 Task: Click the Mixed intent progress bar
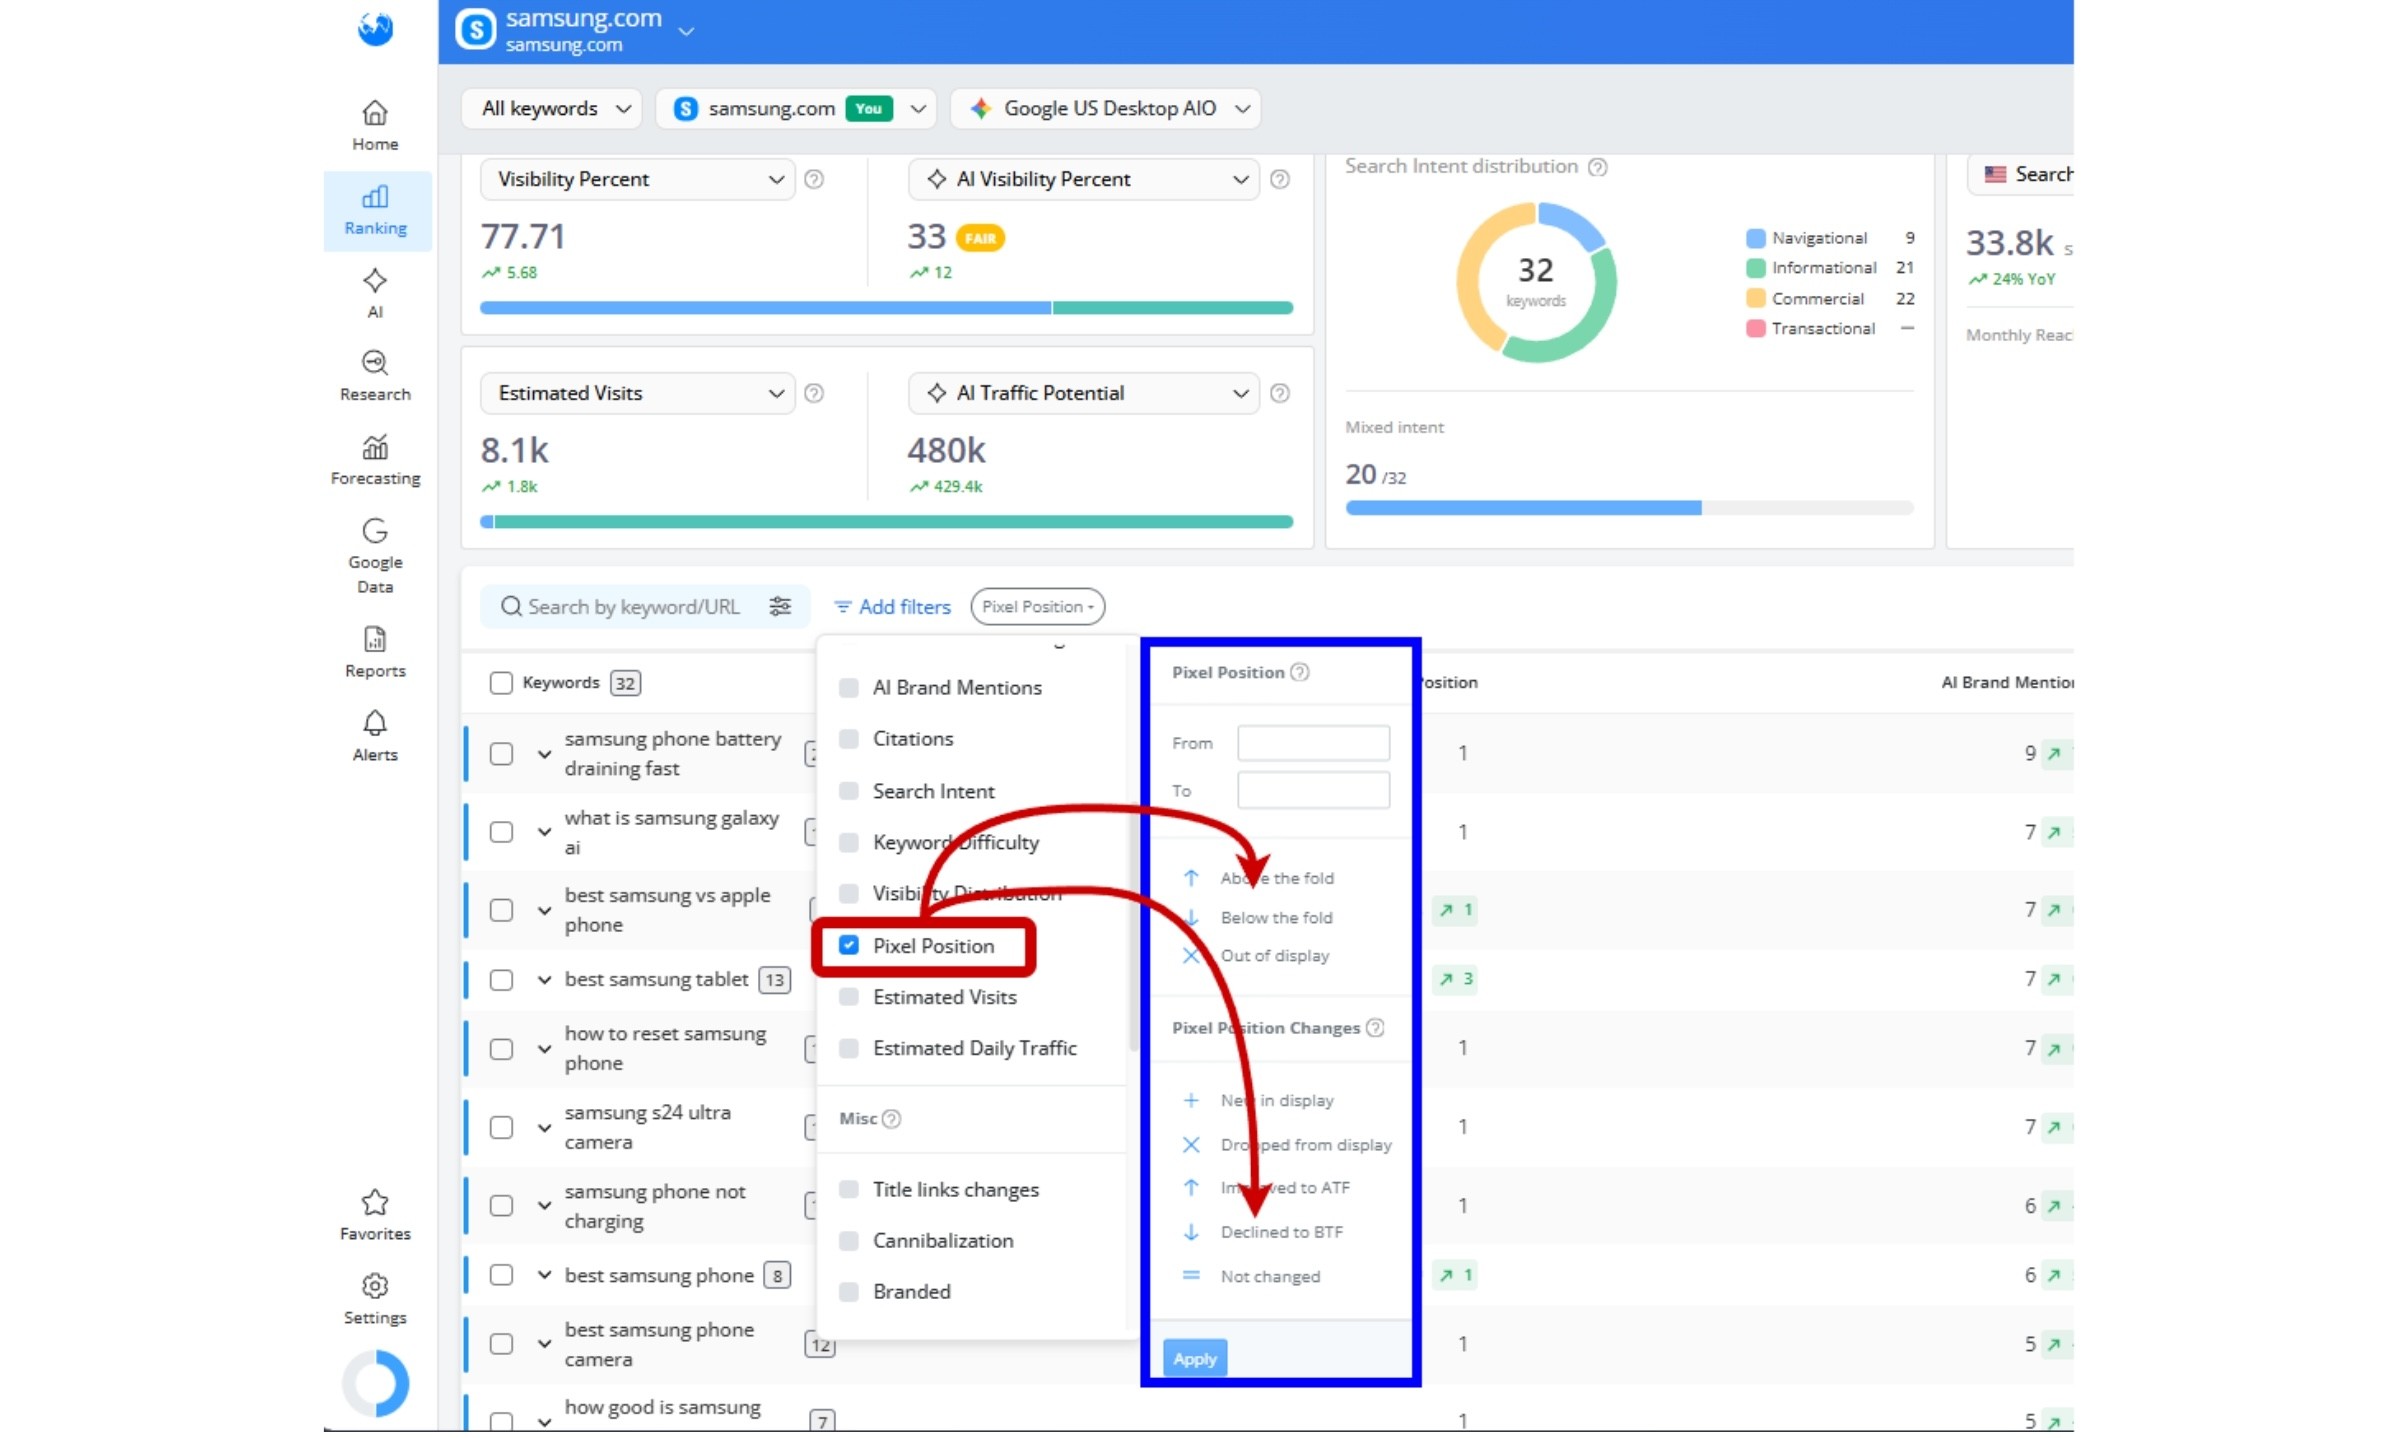point(1628,508)
